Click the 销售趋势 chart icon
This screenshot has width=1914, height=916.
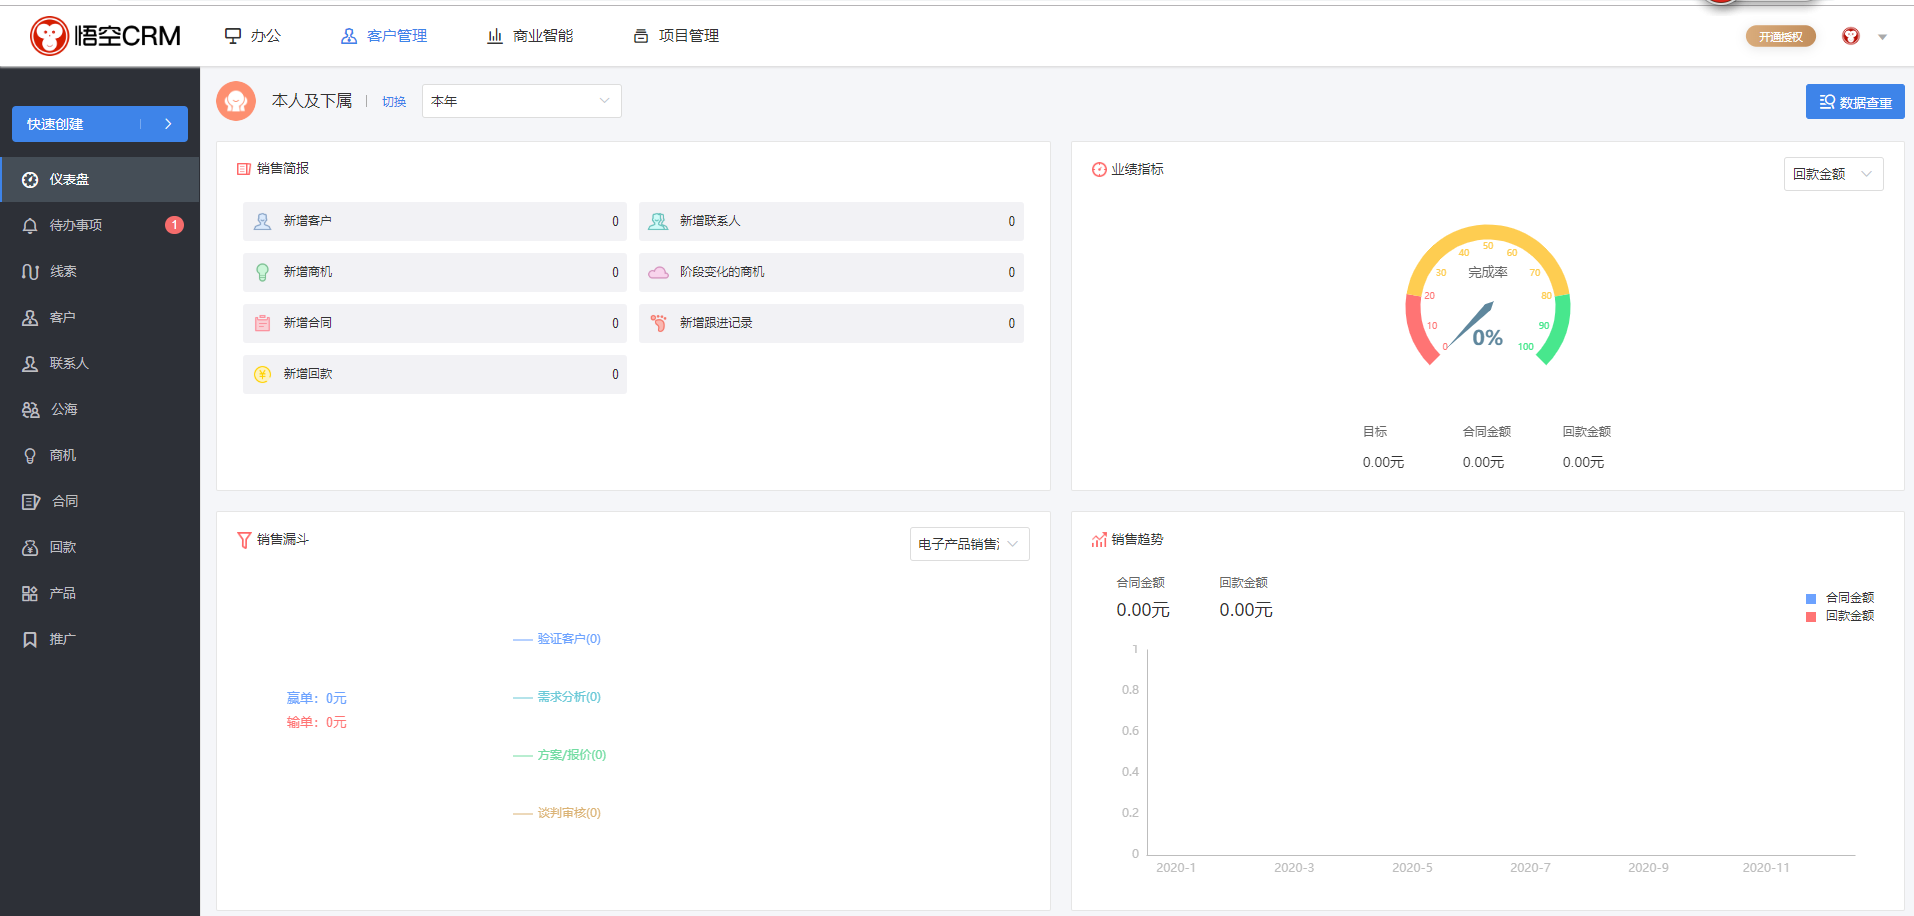[x=1099, y=540]
